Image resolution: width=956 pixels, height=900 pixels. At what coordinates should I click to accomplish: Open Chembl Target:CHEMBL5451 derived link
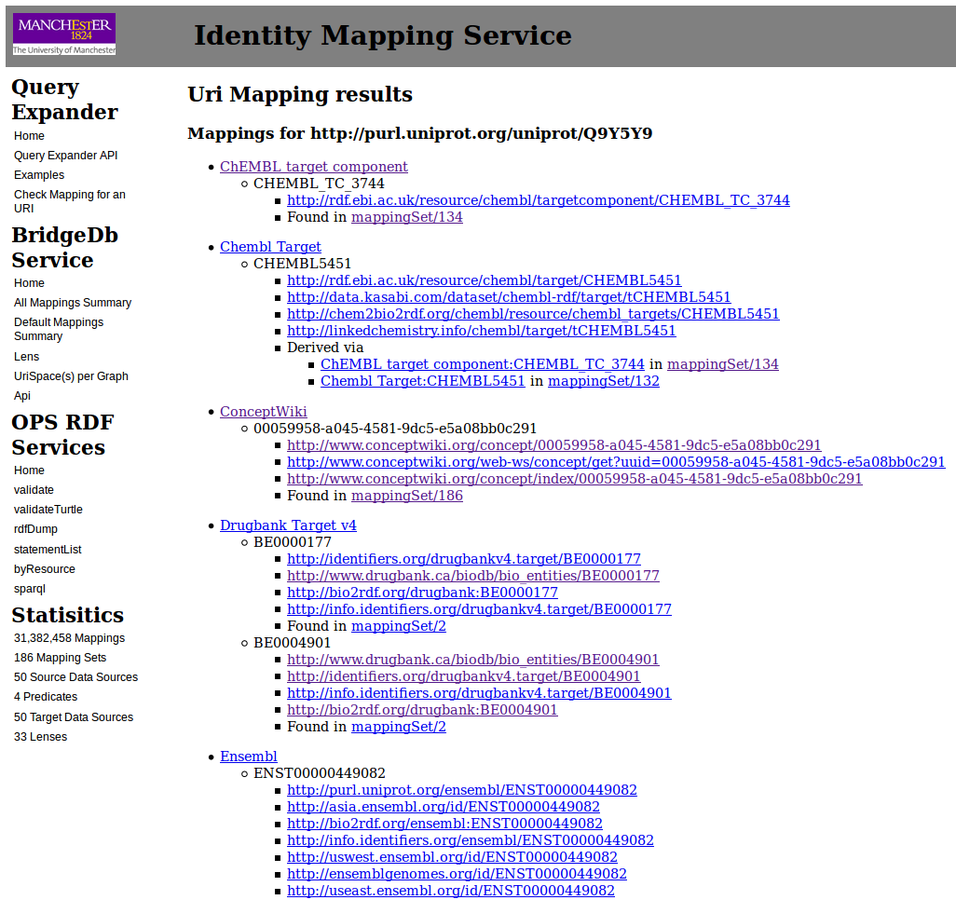(423, 380)
